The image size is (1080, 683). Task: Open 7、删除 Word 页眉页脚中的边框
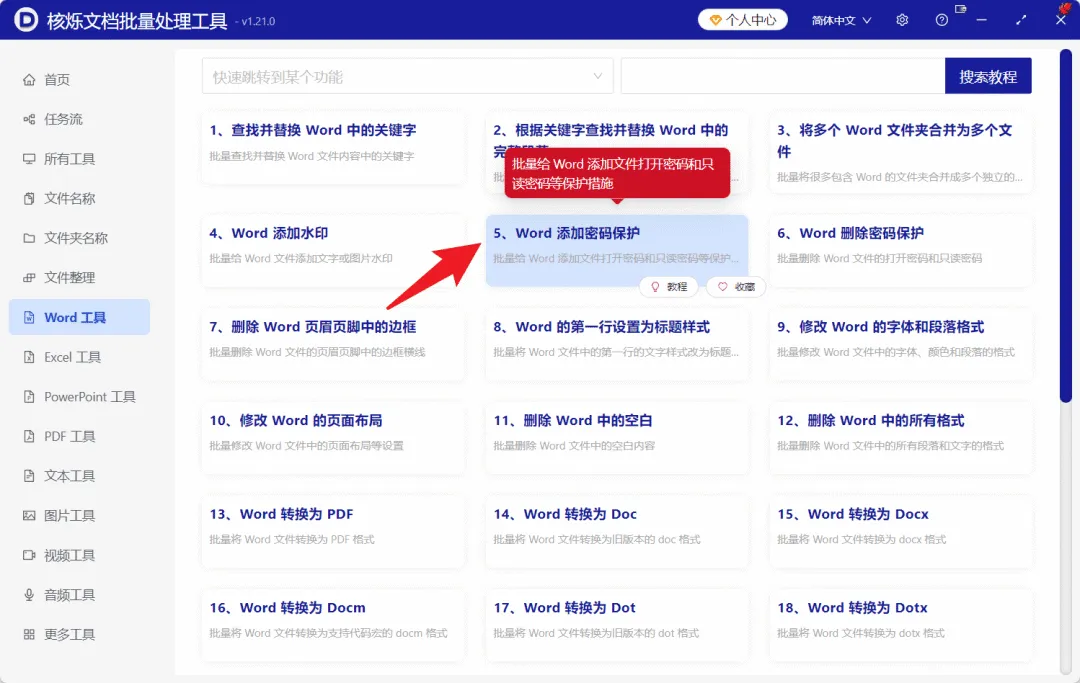pyautogui.click(x=333, y=344)
